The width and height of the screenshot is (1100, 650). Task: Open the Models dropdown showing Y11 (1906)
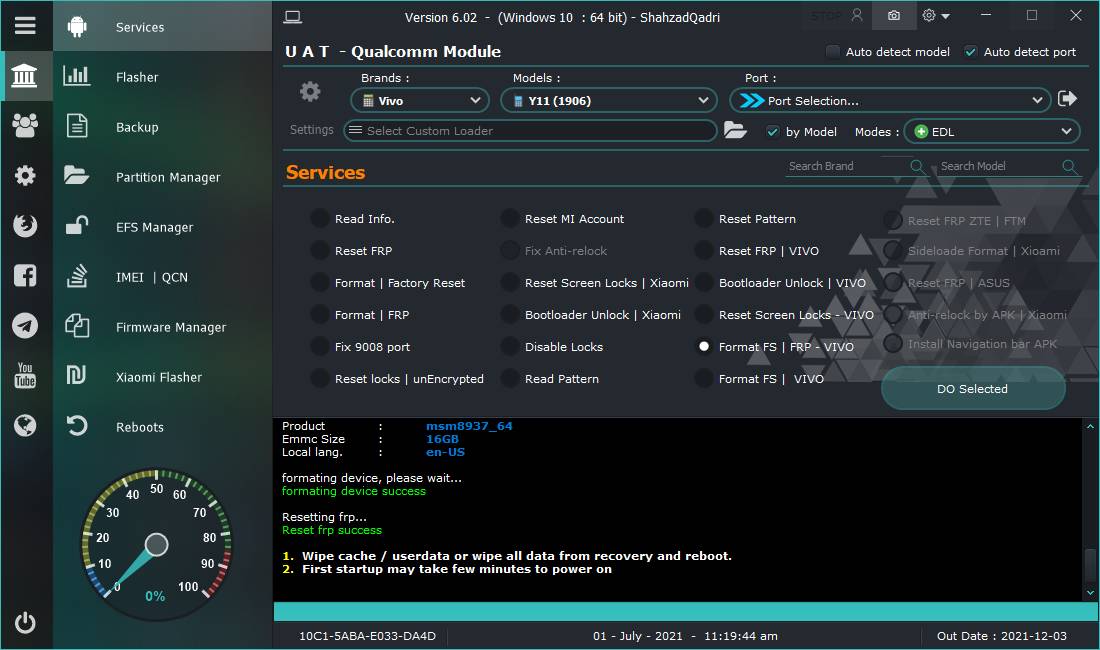pyautogui.click(x=609, y=100)
